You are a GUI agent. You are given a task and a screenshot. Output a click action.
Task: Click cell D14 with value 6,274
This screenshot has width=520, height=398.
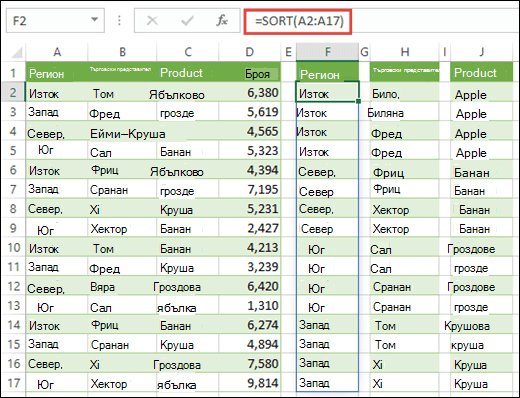point(249,325)
